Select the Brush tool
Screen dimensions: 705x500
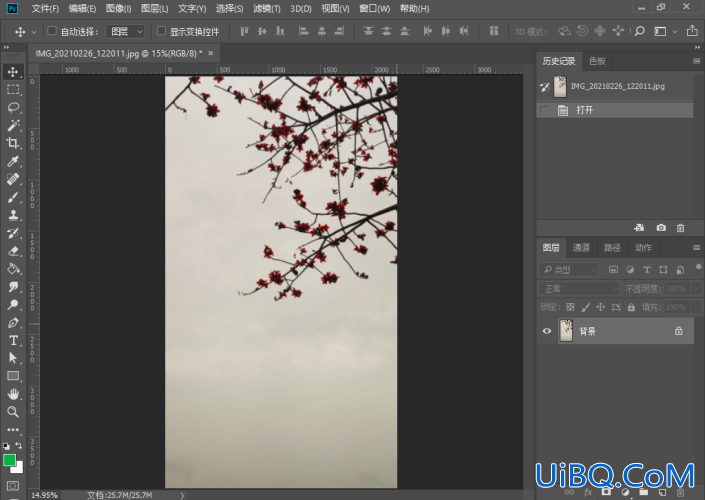point(13,197)
